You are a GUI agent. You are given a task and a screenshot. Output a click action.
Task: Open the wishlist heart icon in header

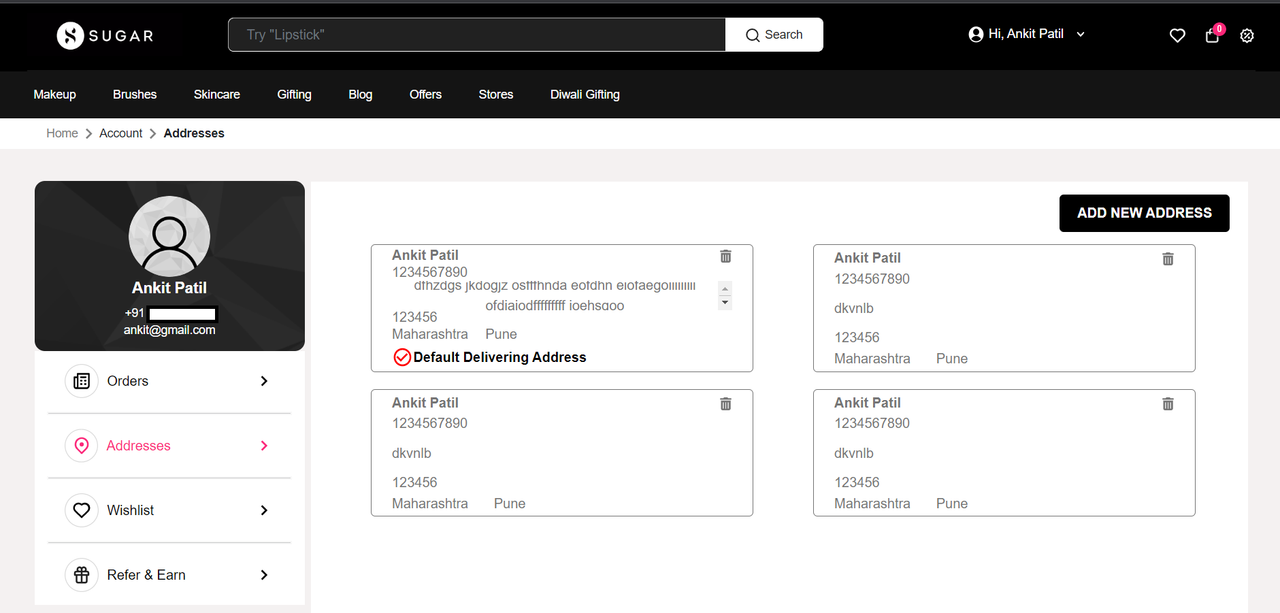coord(1177,35)
